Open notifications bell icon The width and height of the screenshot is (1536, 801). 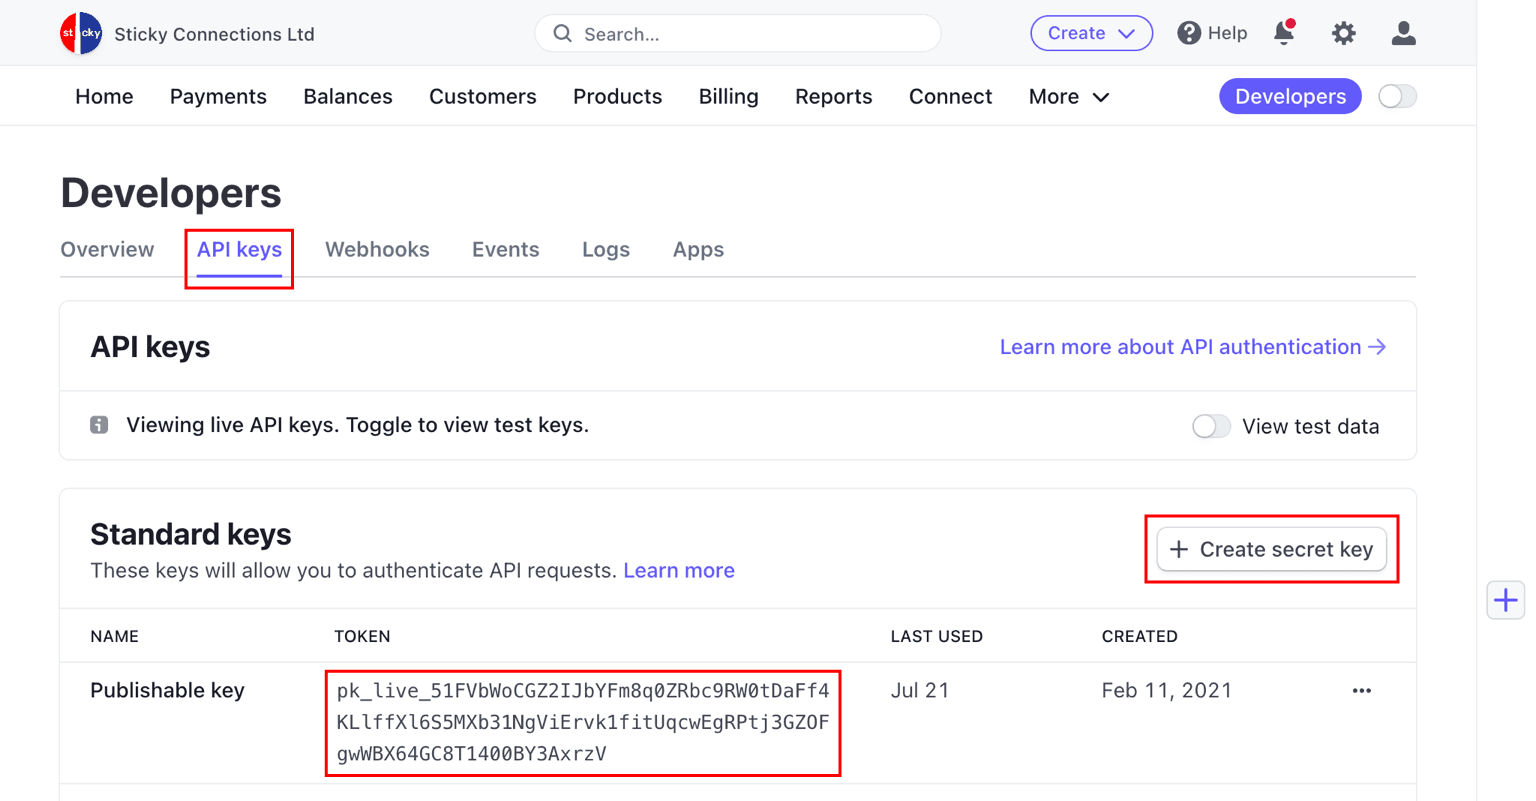(x=1285, y=33)
